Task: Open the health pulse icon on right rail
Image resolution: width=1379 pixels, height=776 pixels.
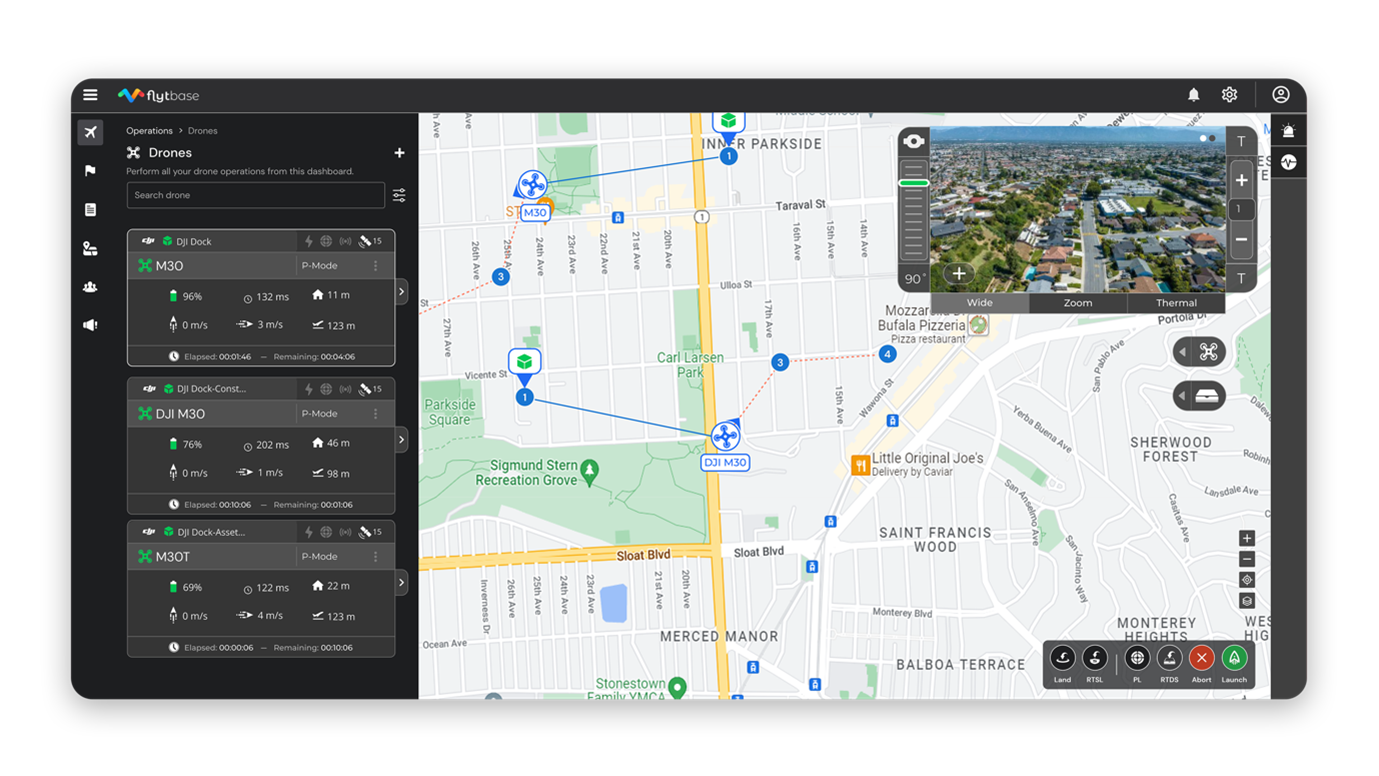Action: [1288, 162]
